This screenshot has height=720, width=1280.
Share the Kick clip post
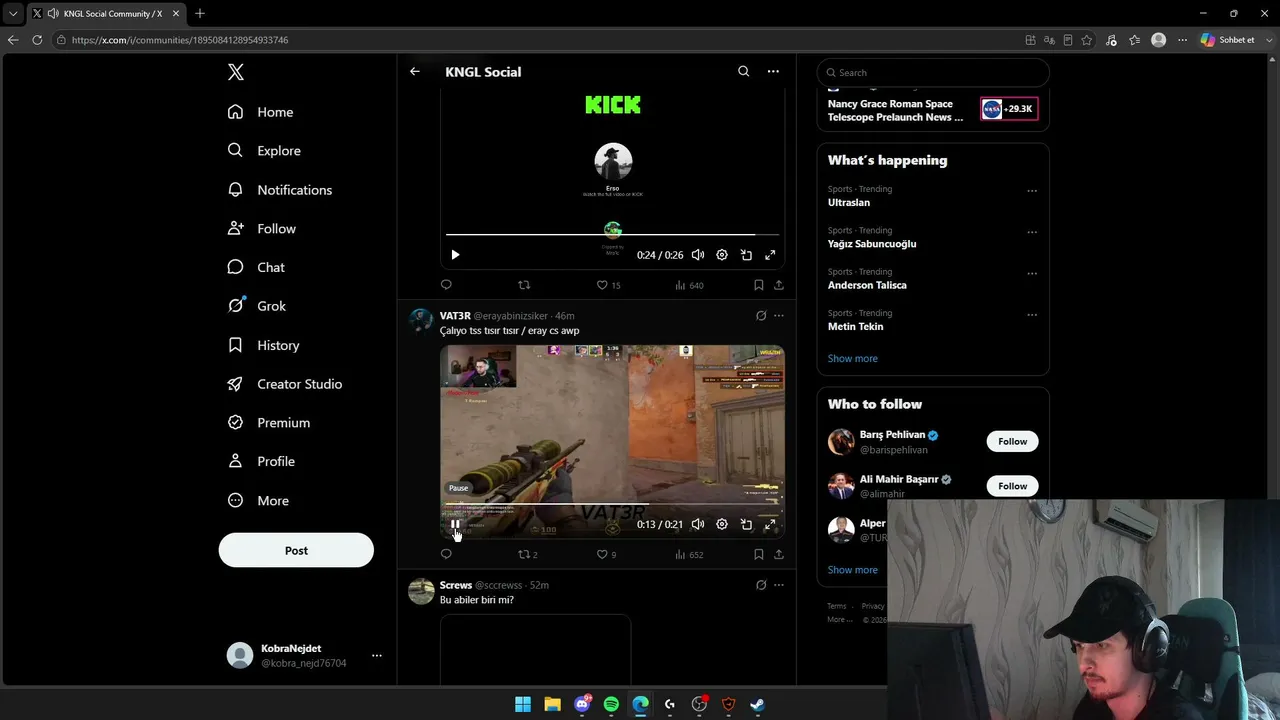779,285
